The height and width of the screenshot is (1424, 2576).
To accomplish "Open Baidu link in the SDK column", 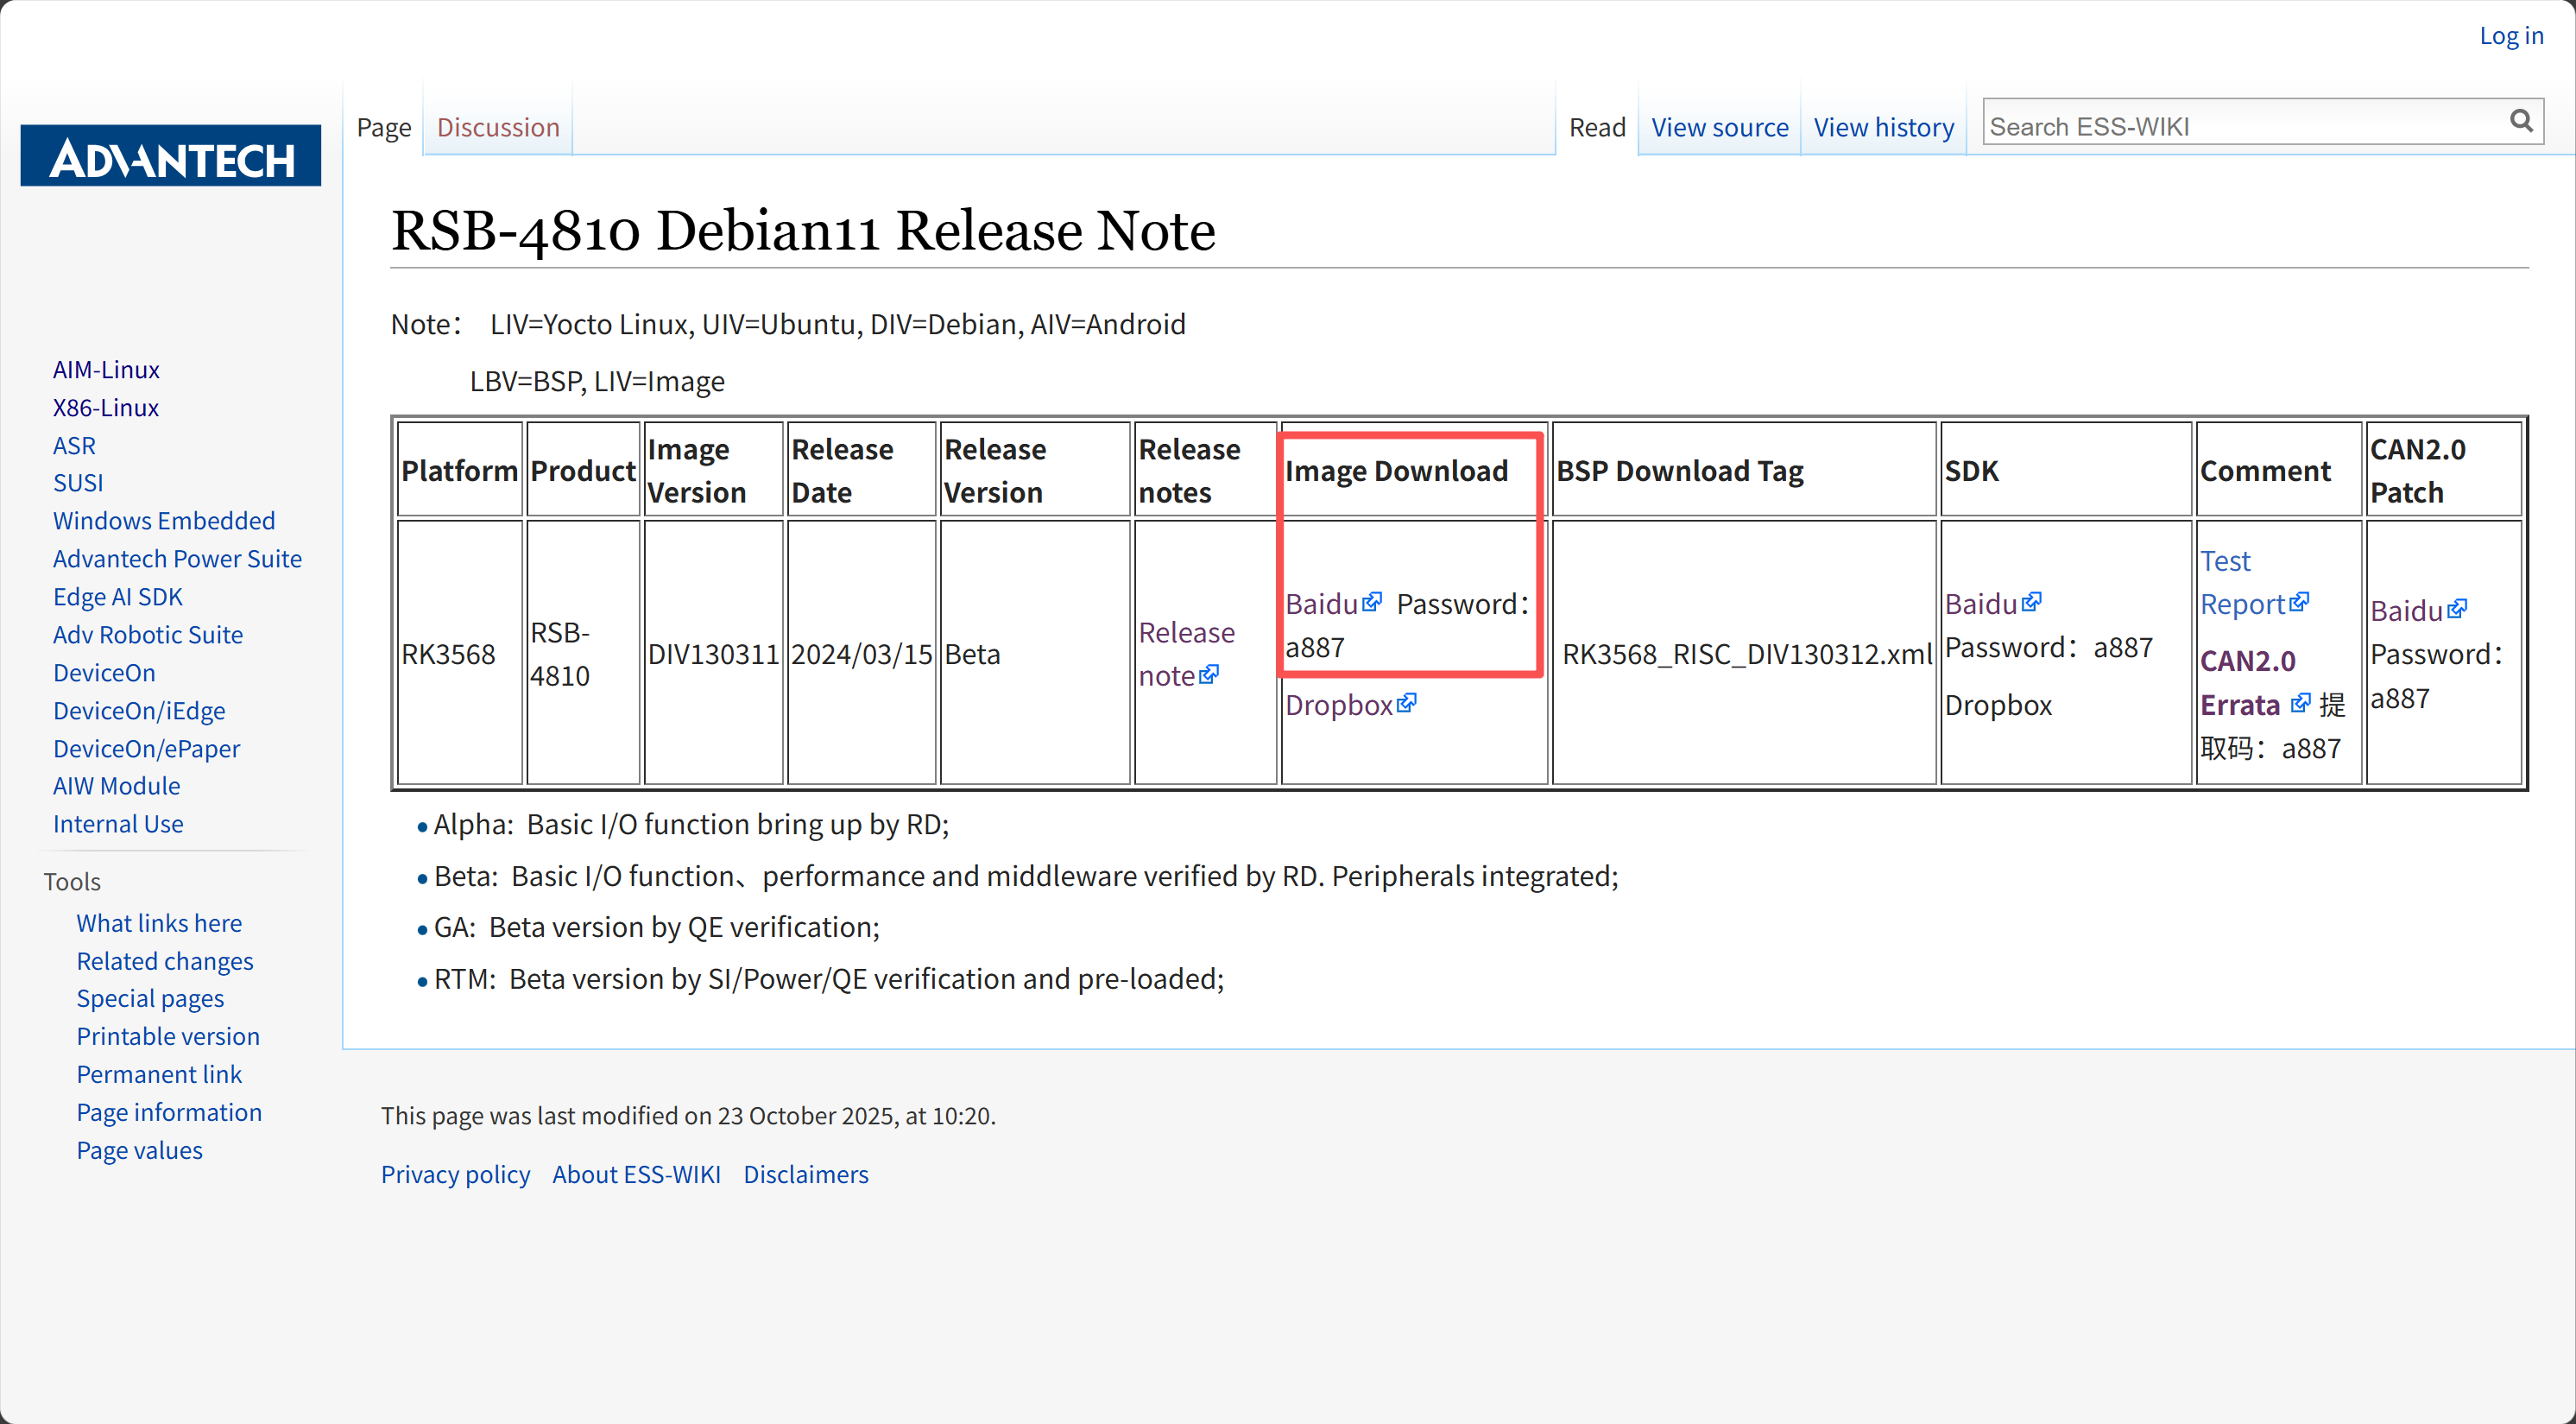I will (1980, 604).
